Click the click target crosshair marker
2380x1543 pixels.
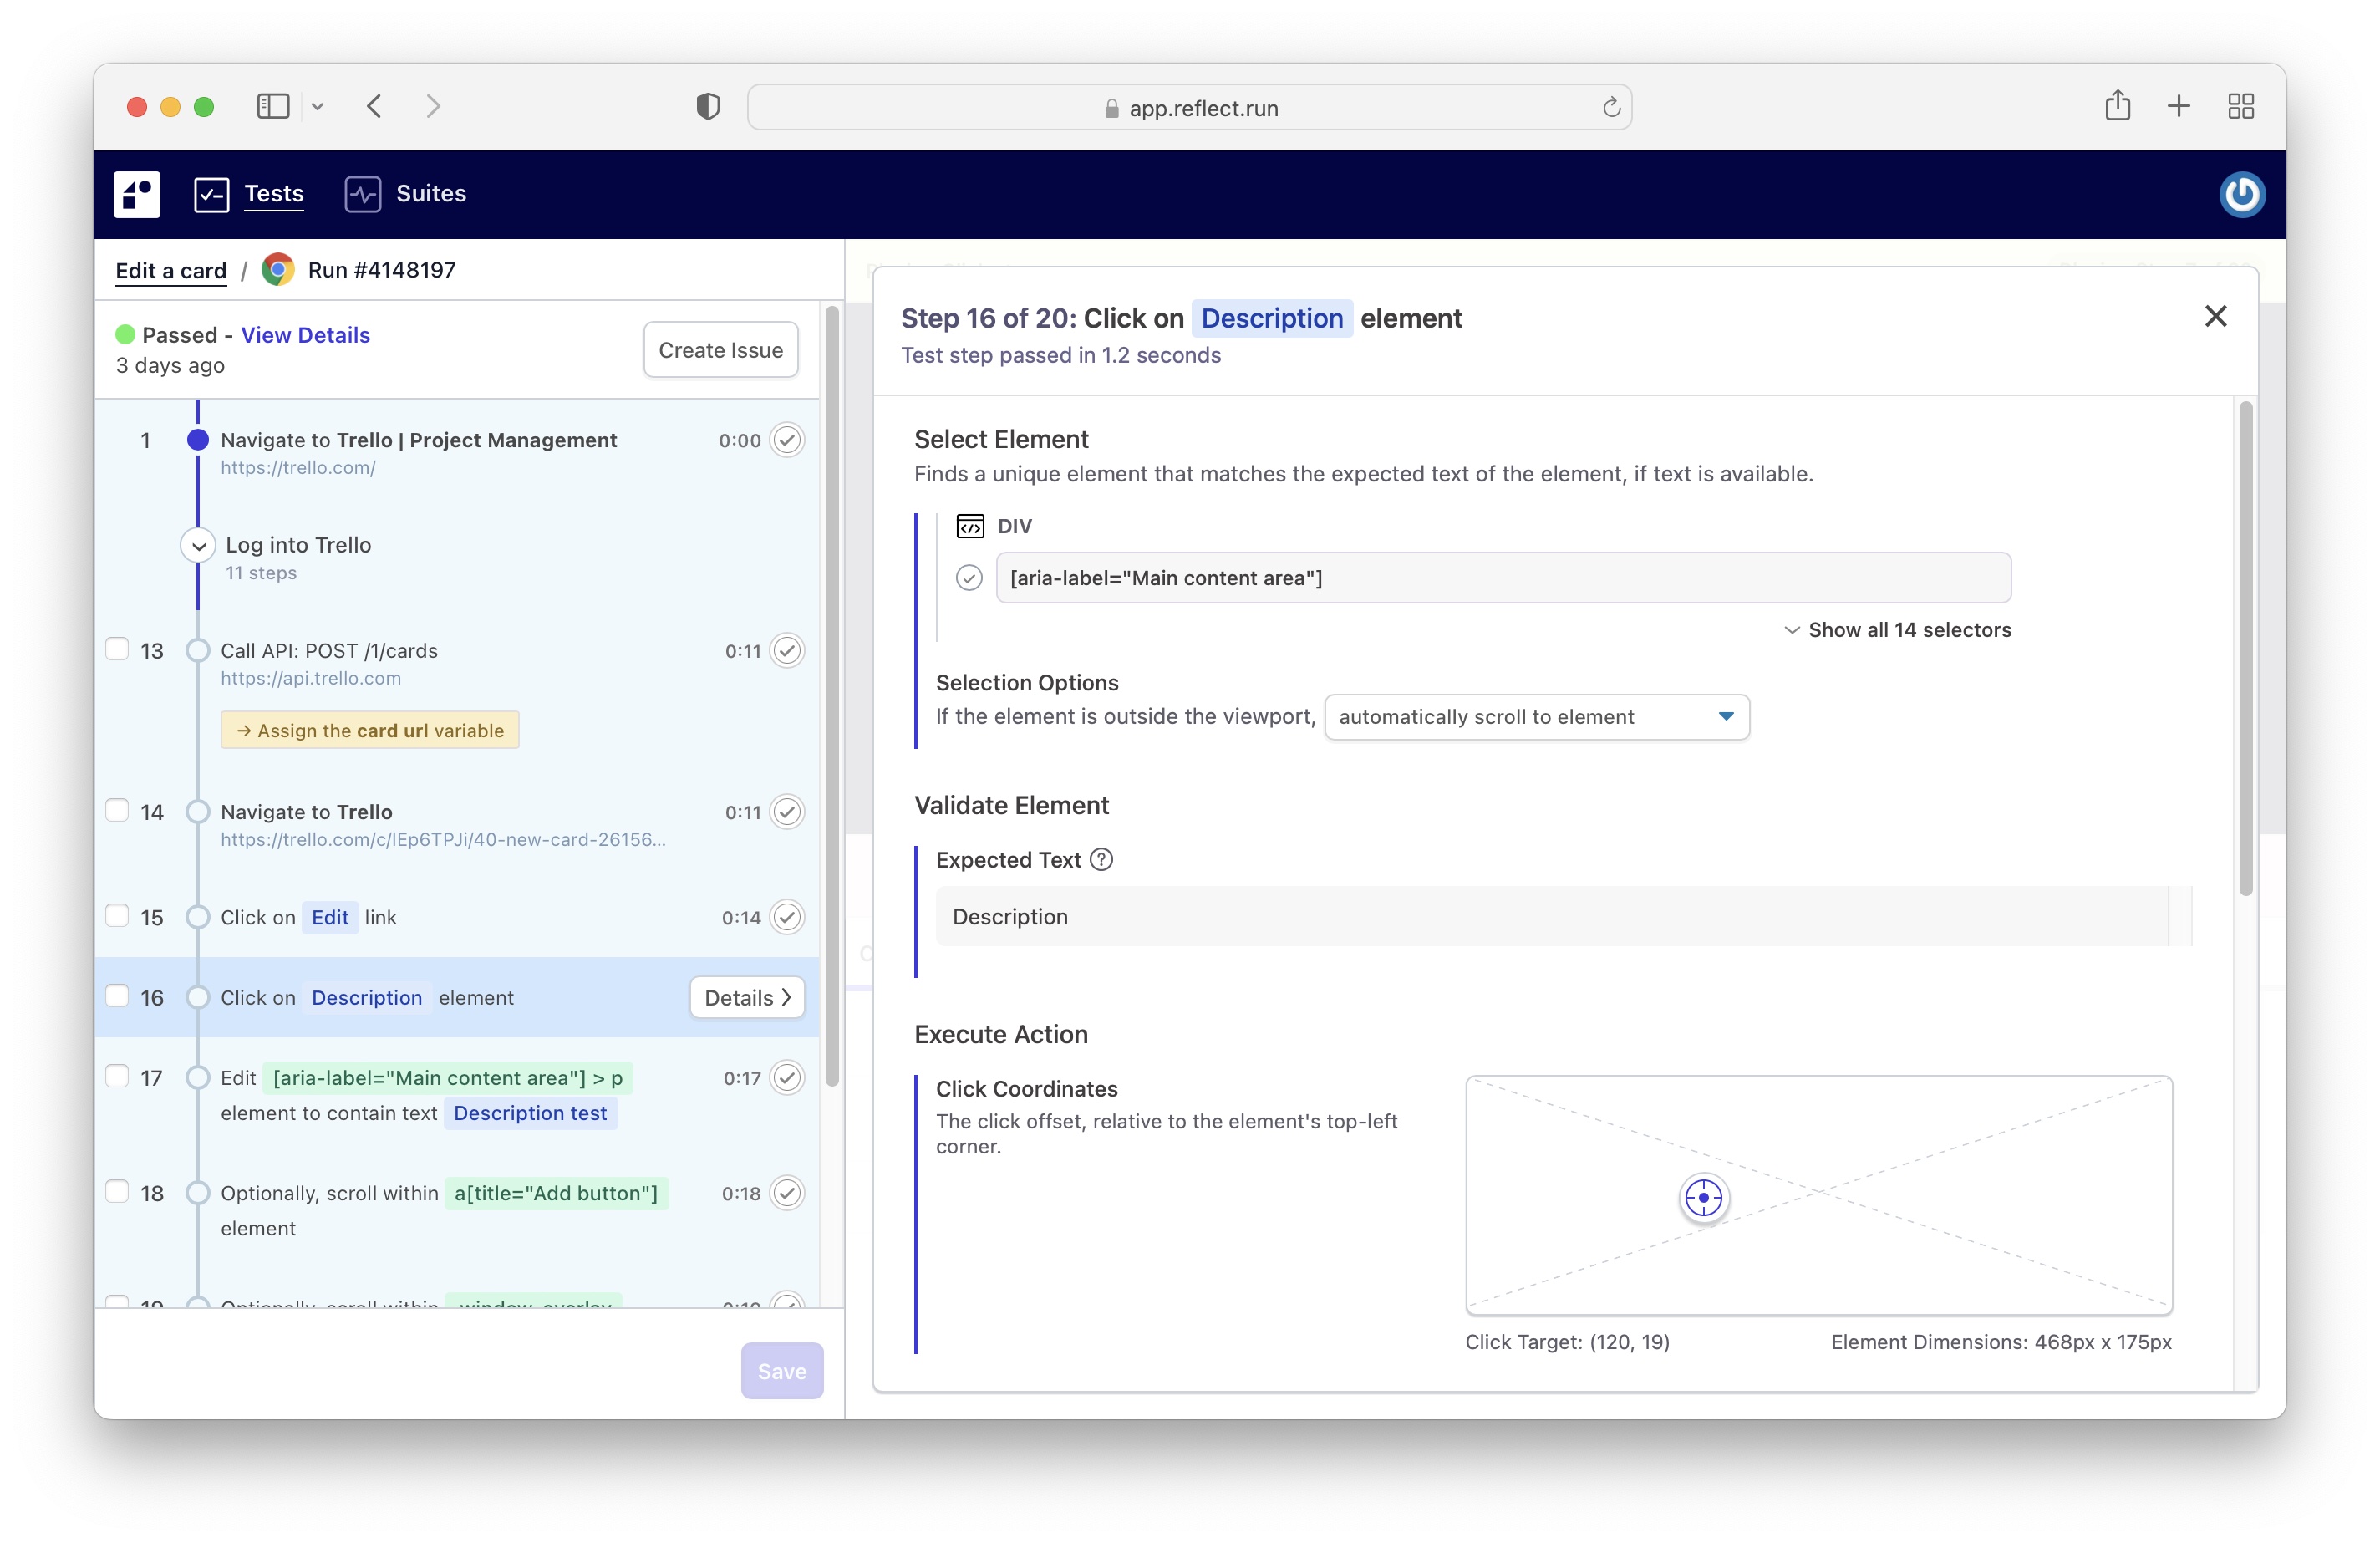[1703, 1197]
